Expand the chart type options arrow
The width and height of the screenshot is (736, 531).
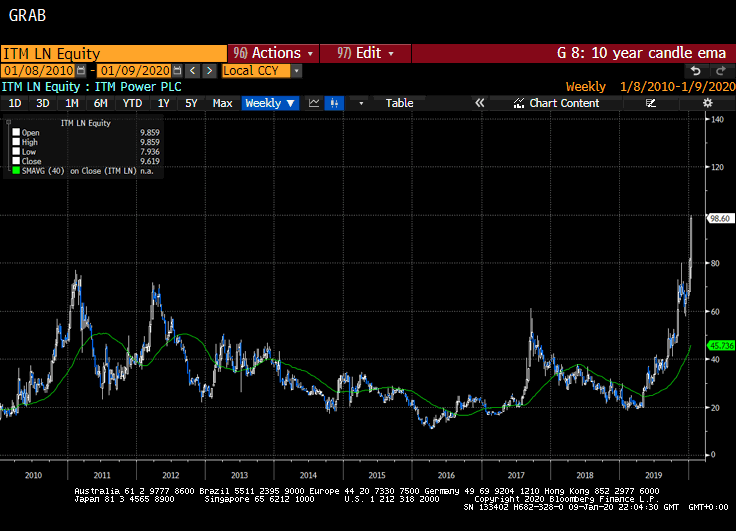pyautogui.click(x=361, y=103)
